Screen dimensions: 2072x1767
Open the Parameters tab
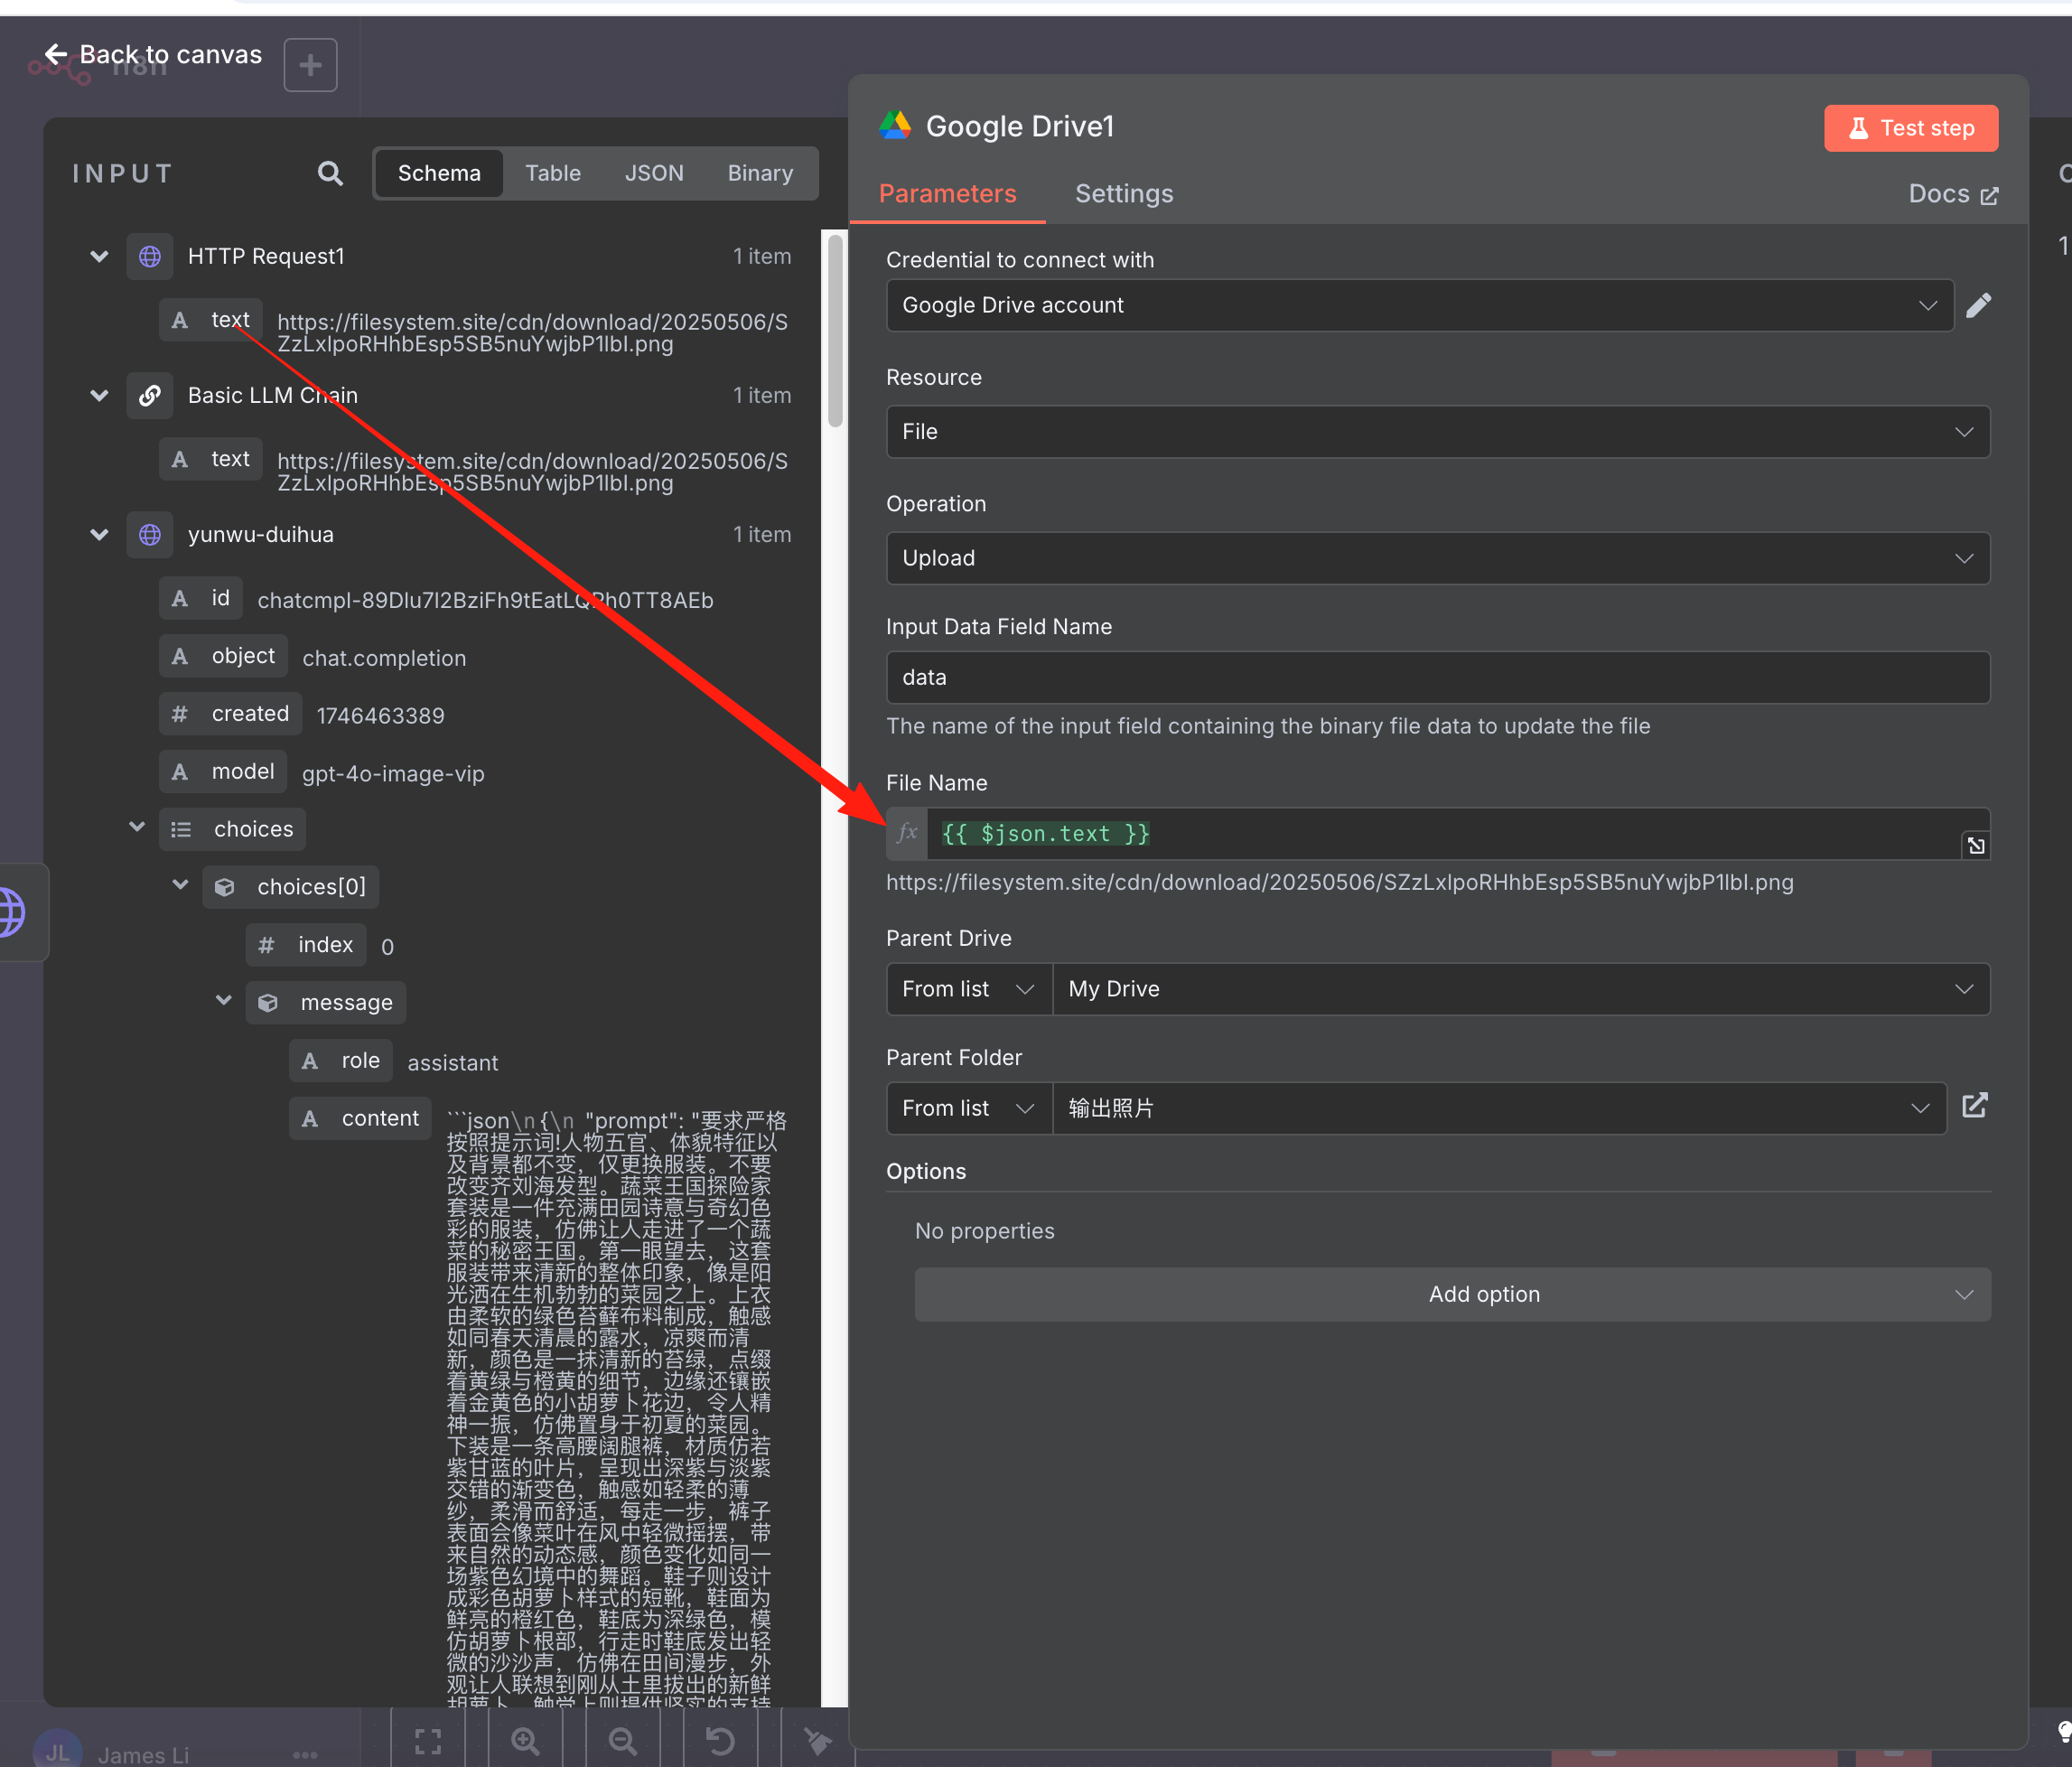[947, 194]
